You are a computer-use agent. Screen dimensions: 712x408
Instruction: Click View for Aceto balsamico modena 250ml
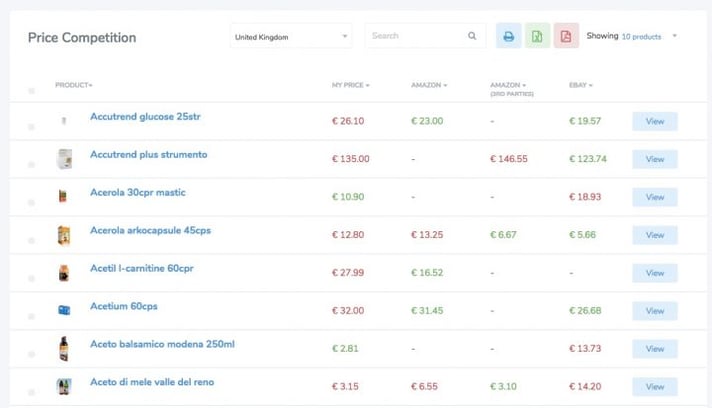point(655,349)
